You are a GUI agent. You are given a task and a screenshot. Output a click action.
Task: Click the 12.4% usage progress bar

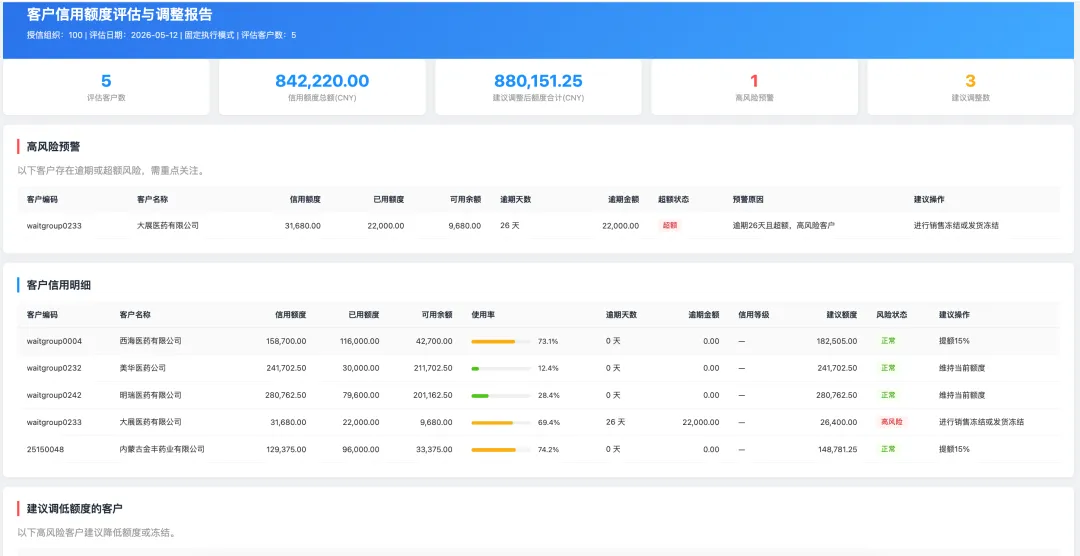click(501, 369)
